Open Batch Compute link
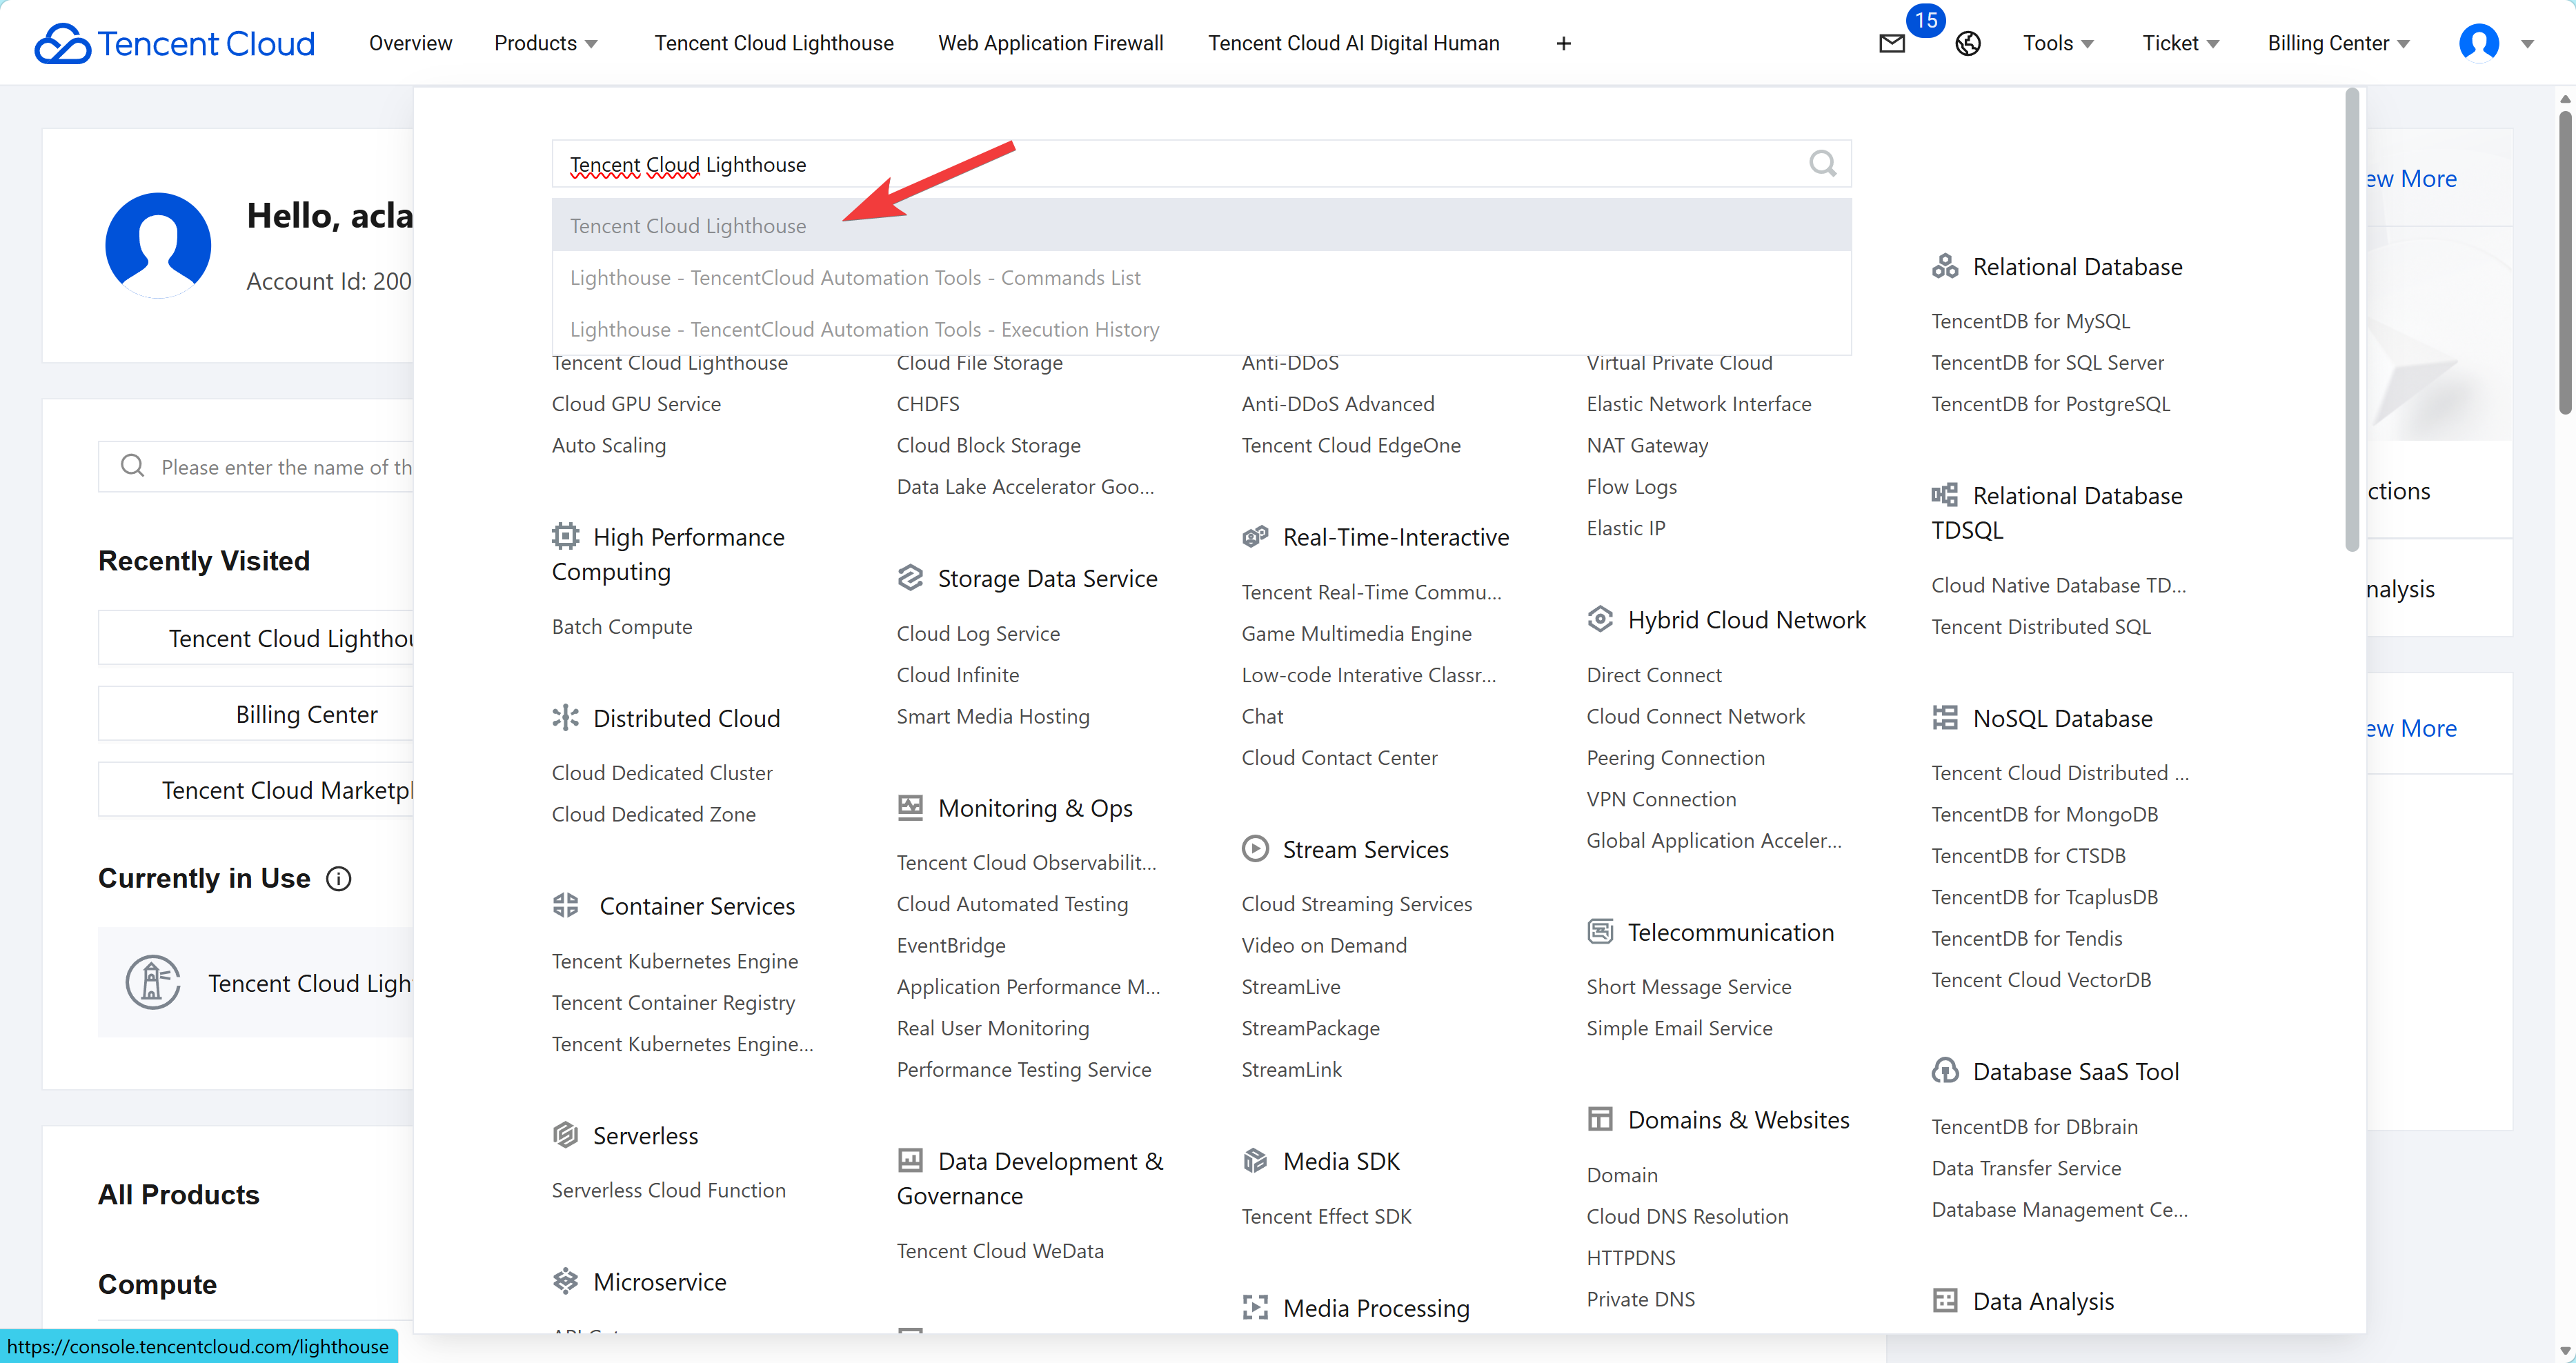The height and width of the screenshot is (1363, 2576). click(621, 626)
